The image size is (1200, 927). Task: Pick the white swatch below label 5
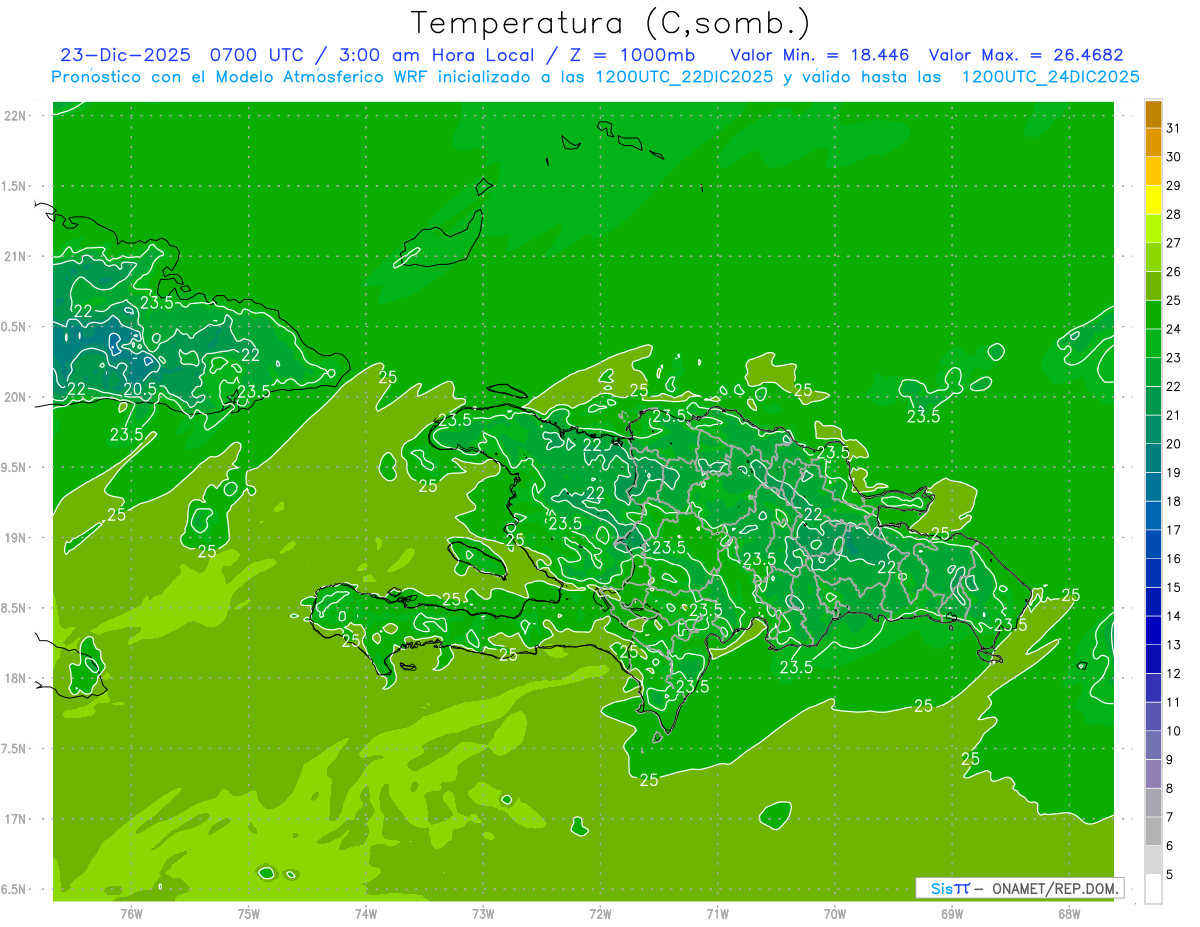(x=1153, y=889)
